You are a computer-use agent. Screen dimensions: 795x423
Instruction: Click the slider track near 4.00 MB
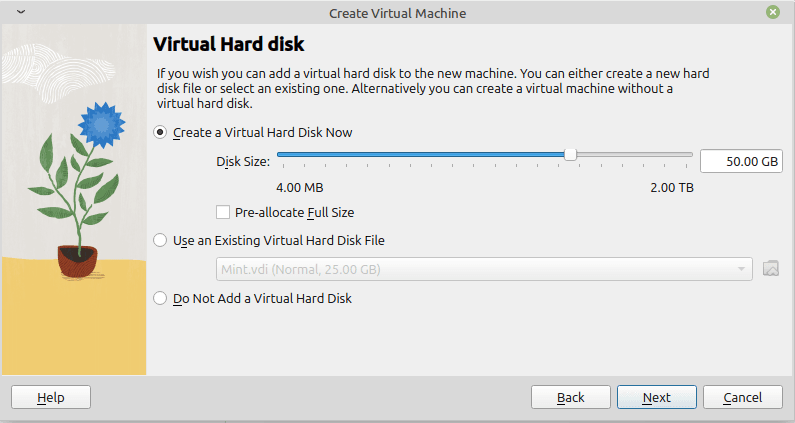click(287, 155)
